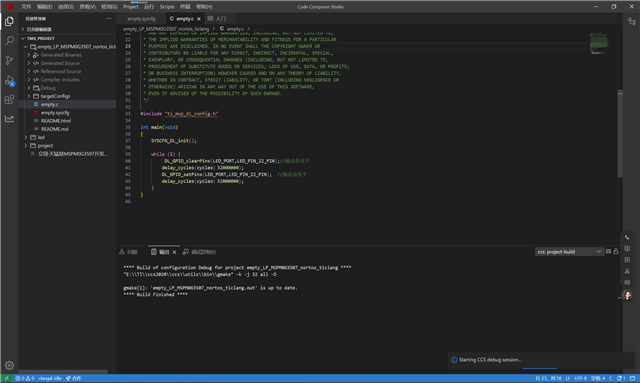
Task: Open the ccs: project-build output channel dropdown
Action: click(x=569, y=252)
